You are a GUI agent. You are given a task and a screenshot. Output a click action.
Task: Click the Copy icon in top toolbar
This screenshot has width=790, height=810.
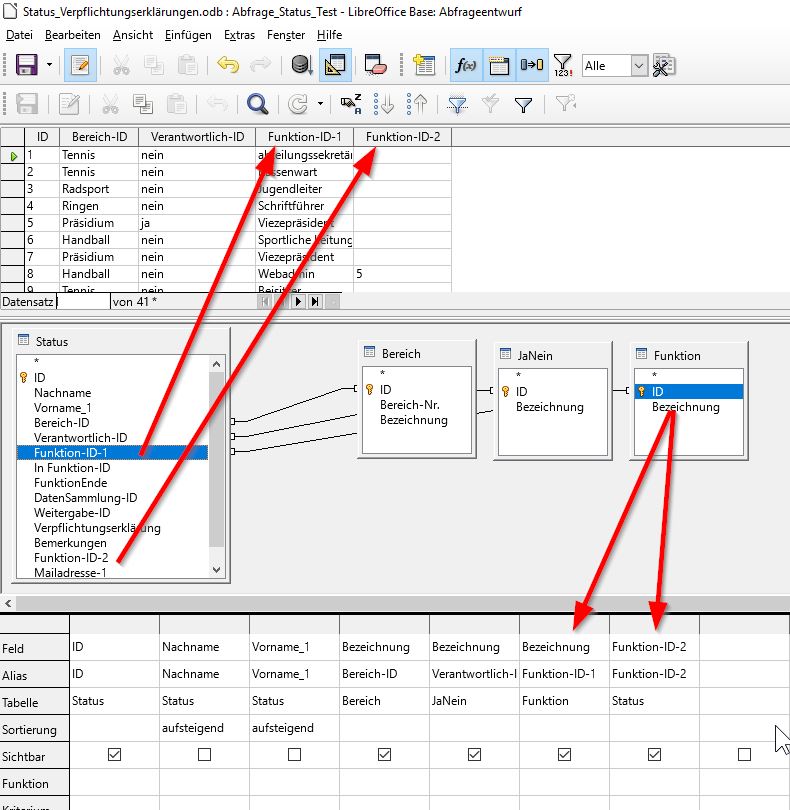tap(153, 66)
